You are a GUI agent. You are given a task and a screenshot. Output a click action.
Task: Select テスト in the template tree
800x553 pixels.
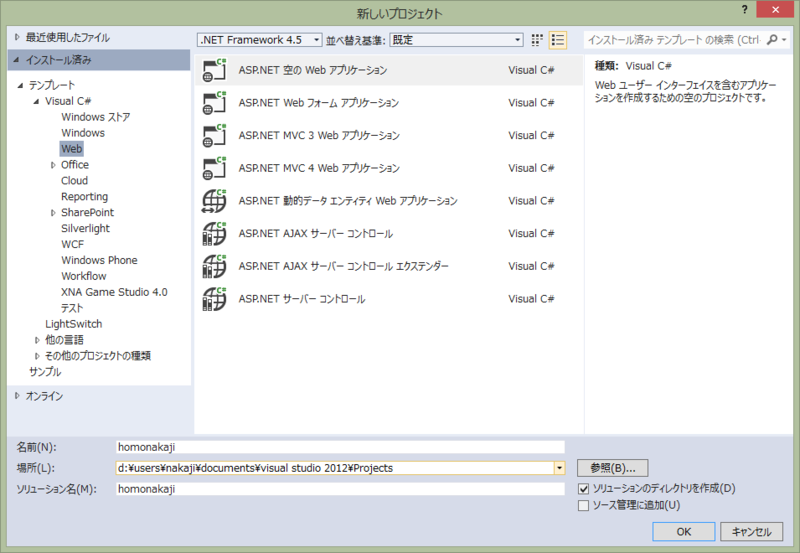point(72,308)
